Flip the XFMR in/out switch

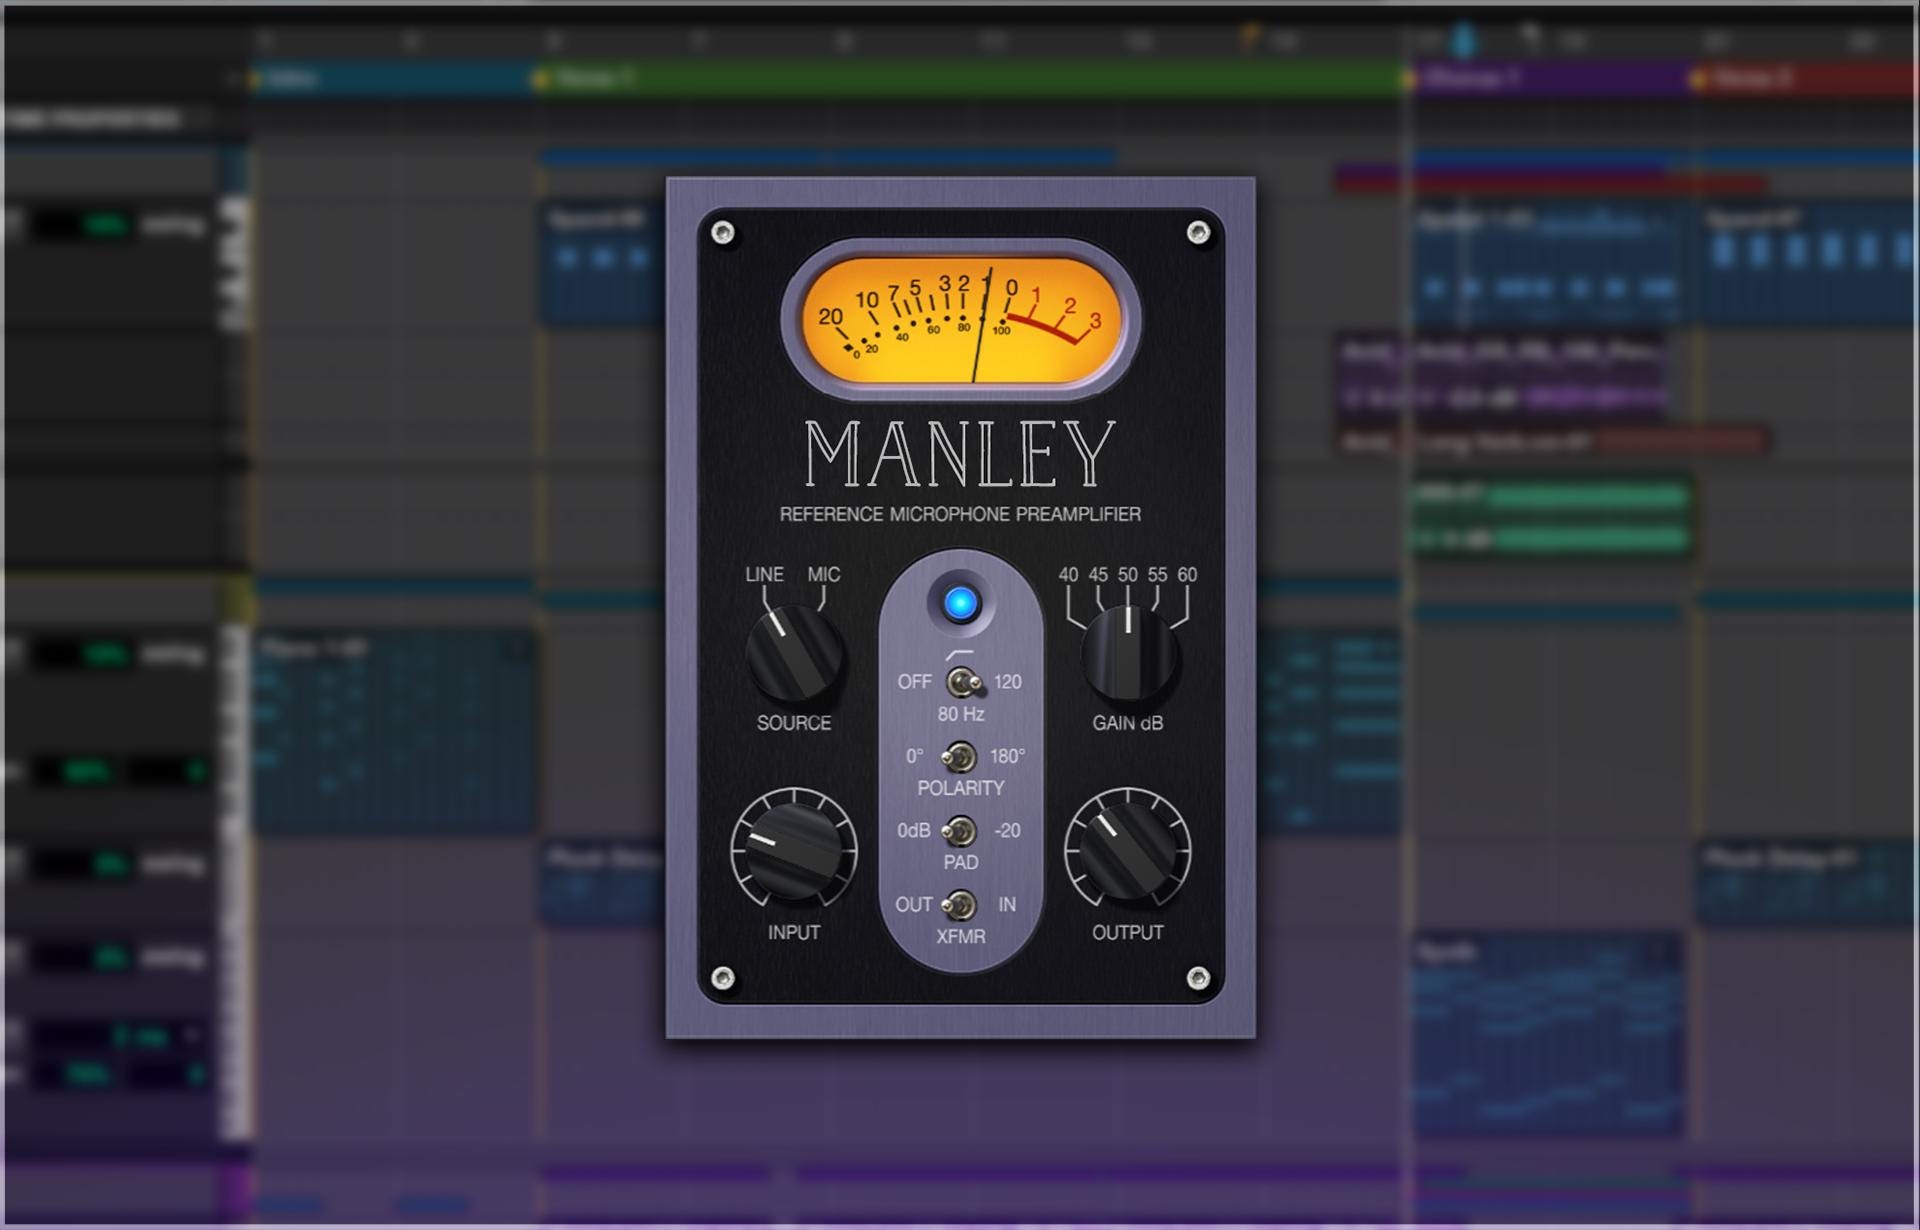[960, 905]
